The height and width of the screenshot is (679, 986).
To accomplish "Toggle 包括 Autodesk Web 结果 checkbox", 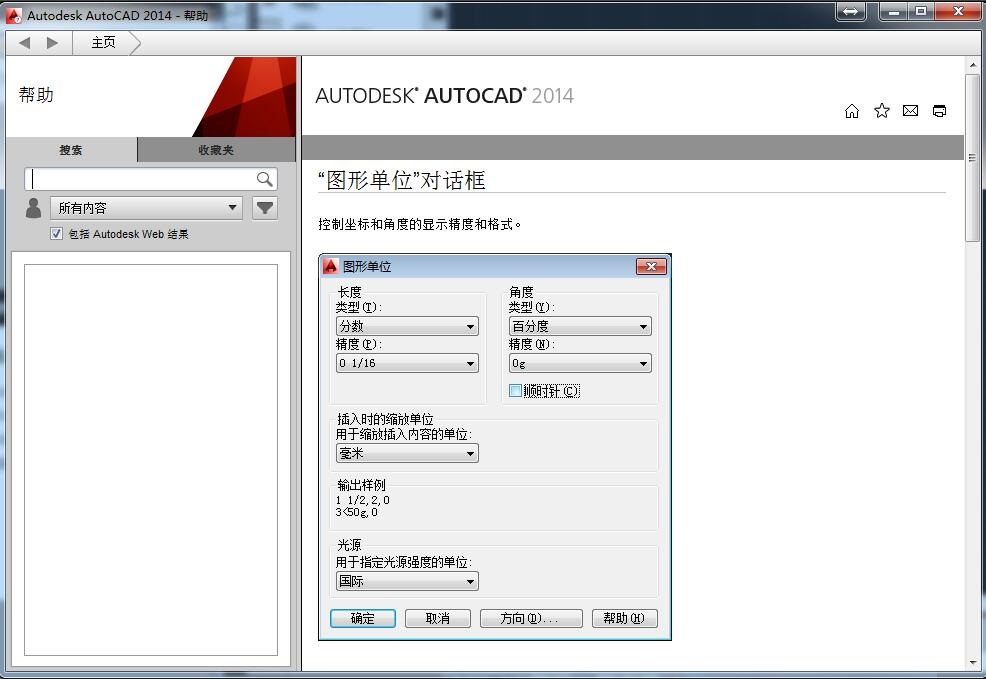I will (56, 234).
